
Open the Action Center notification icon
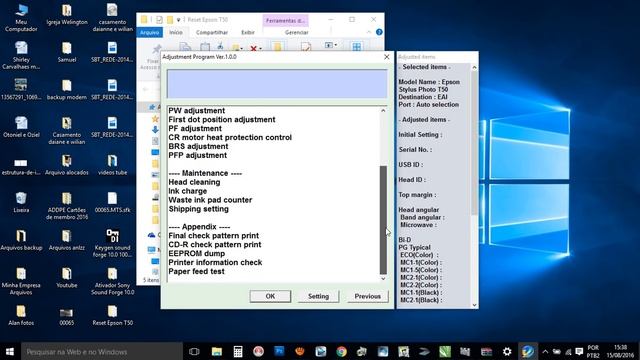(x=579, y=351)
